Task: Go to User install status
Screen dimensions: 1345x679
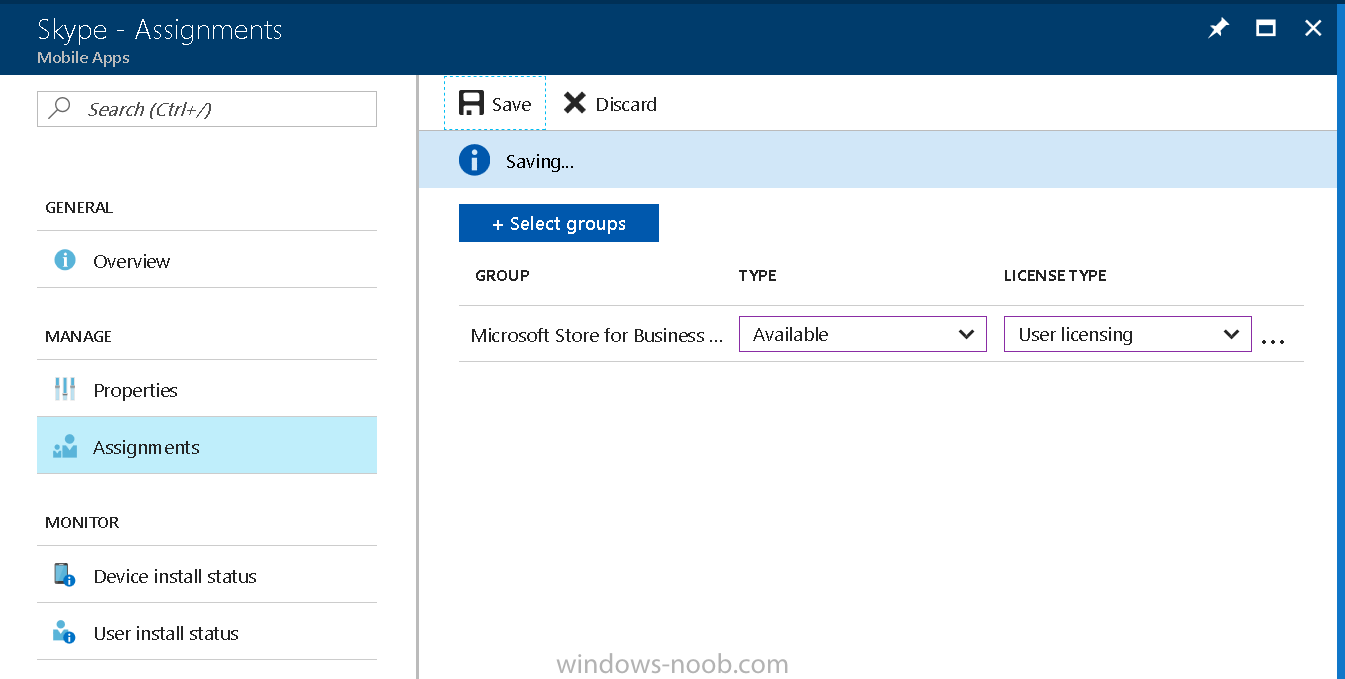Action: tap(207, 632)
